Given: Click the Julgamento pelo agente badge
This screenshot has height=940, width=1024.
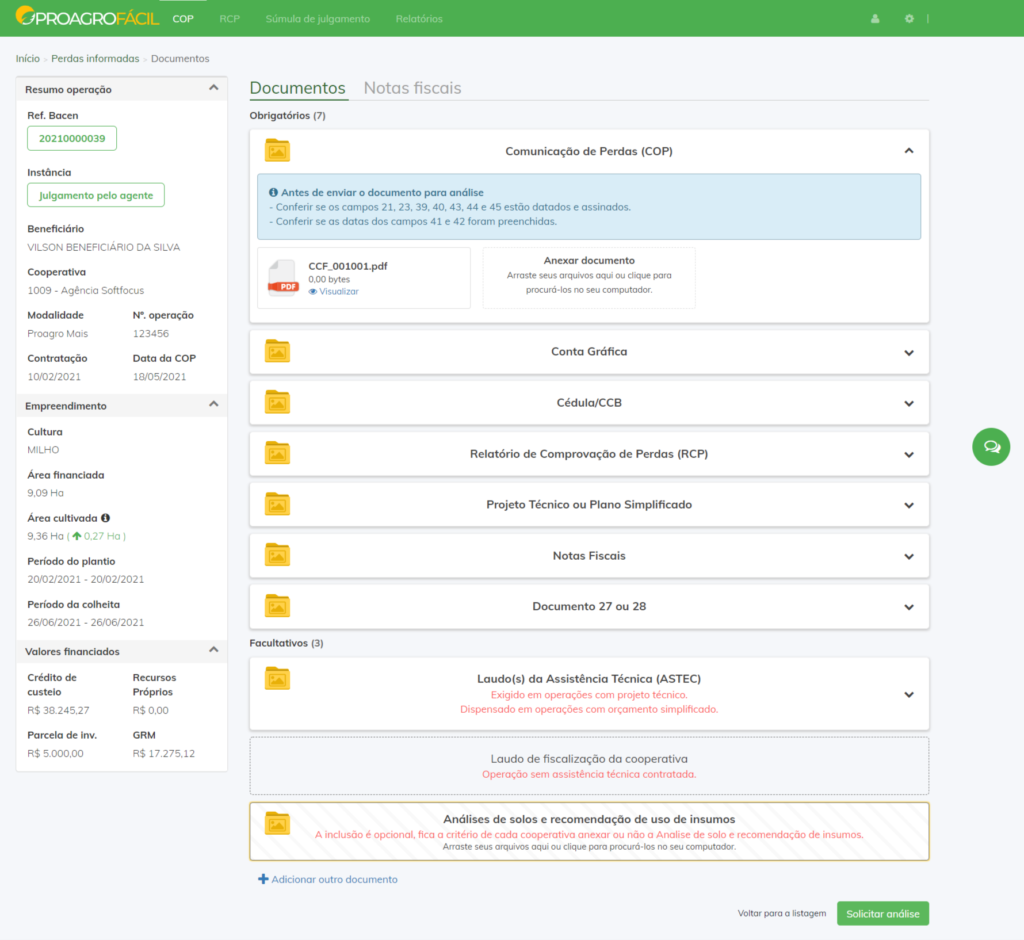Looking at the screenshot, I should tap(96, 195).
